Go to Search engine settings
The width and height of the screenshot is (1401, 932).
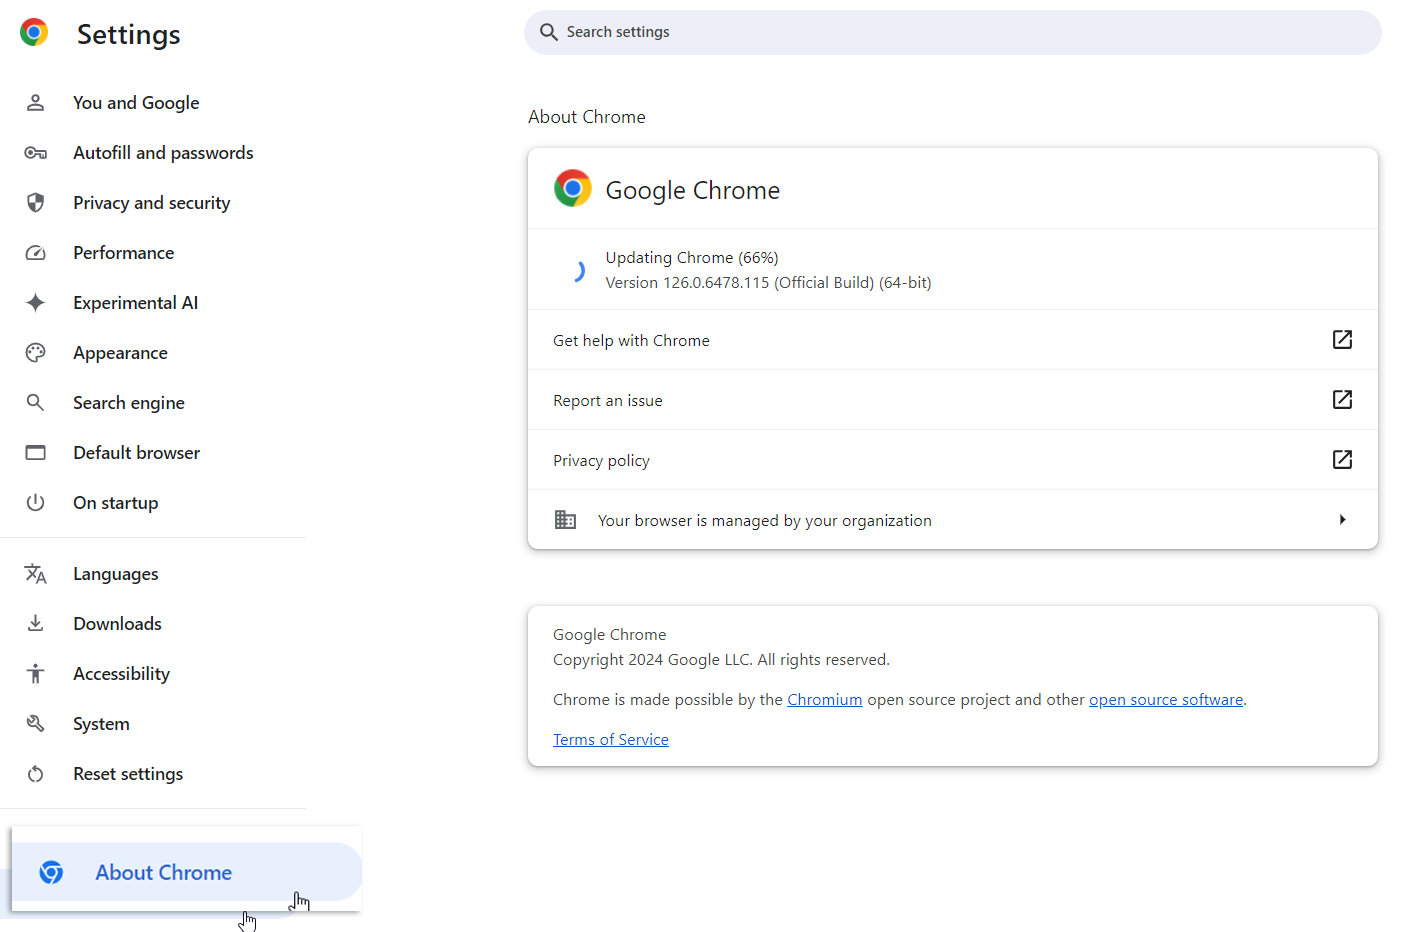click(128, 403)
